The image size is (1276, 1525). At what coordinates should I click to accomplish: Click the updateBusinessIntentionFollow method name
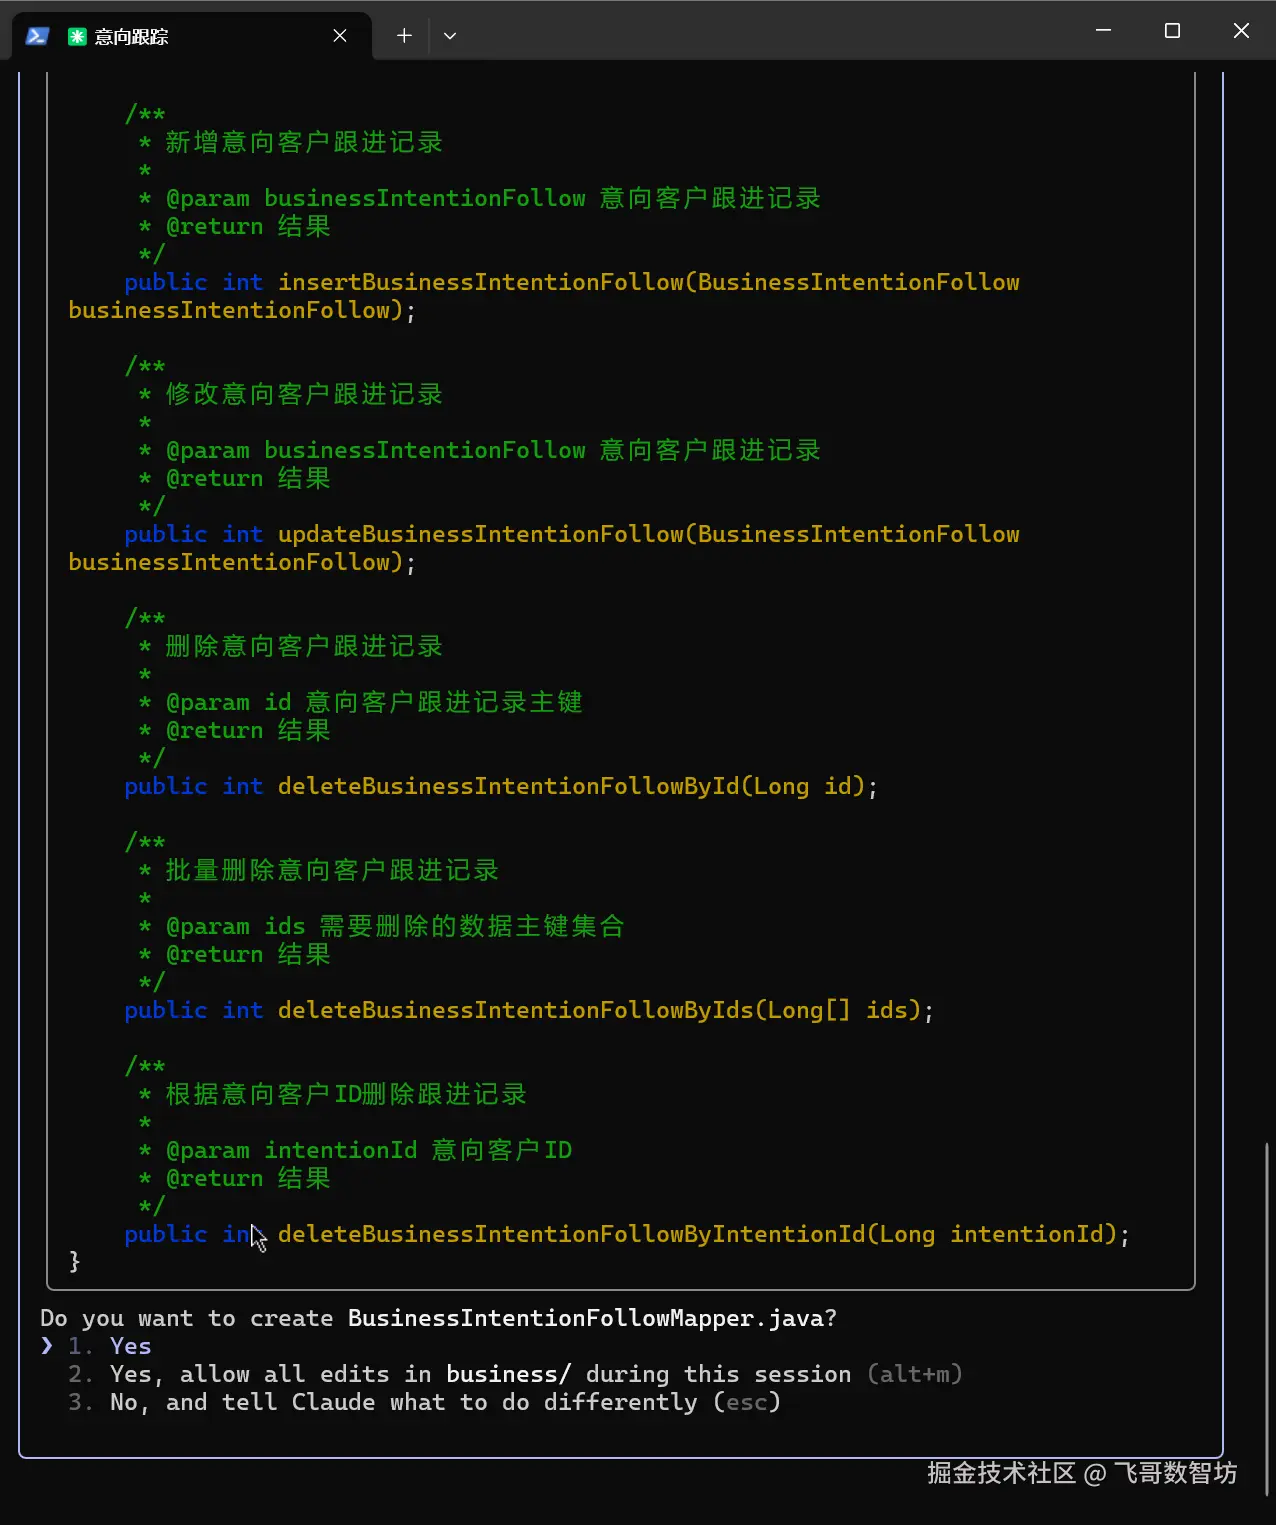click(x=480, y=534)
